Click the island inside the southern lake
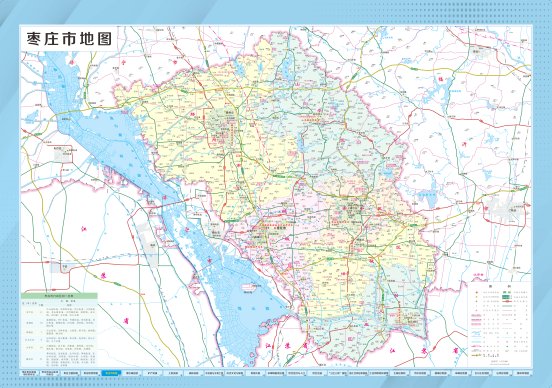The height and width of the screenshot is (388, 552). (249, 287)
